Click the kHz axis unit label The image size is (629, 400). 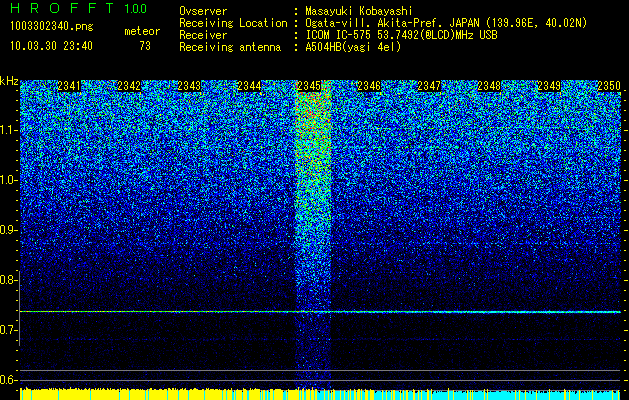pyautogui.click(x=9, y=81)
